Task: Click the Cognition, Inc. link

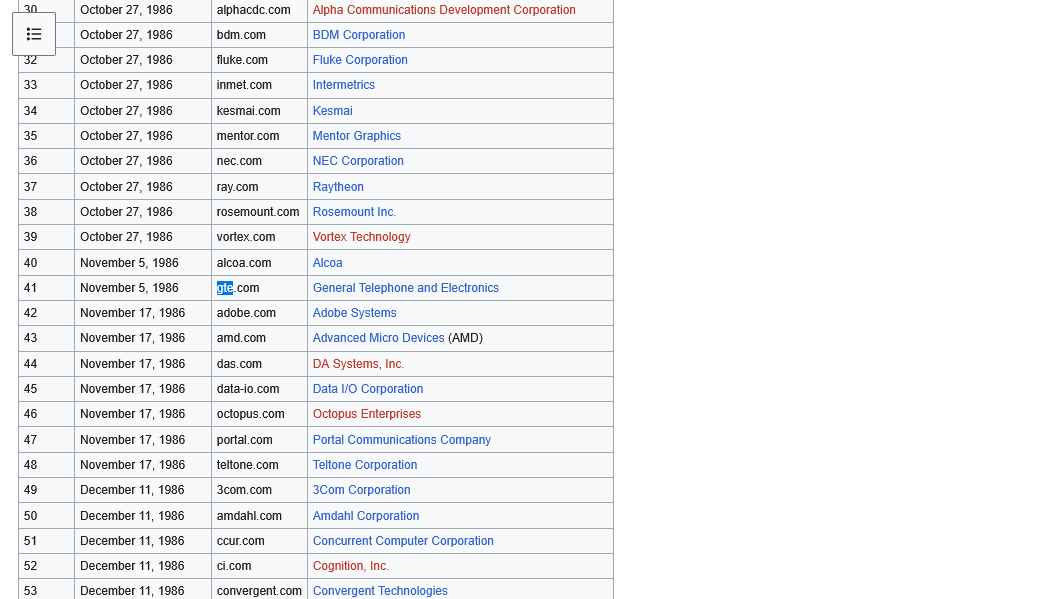Action: coord(350,566)
